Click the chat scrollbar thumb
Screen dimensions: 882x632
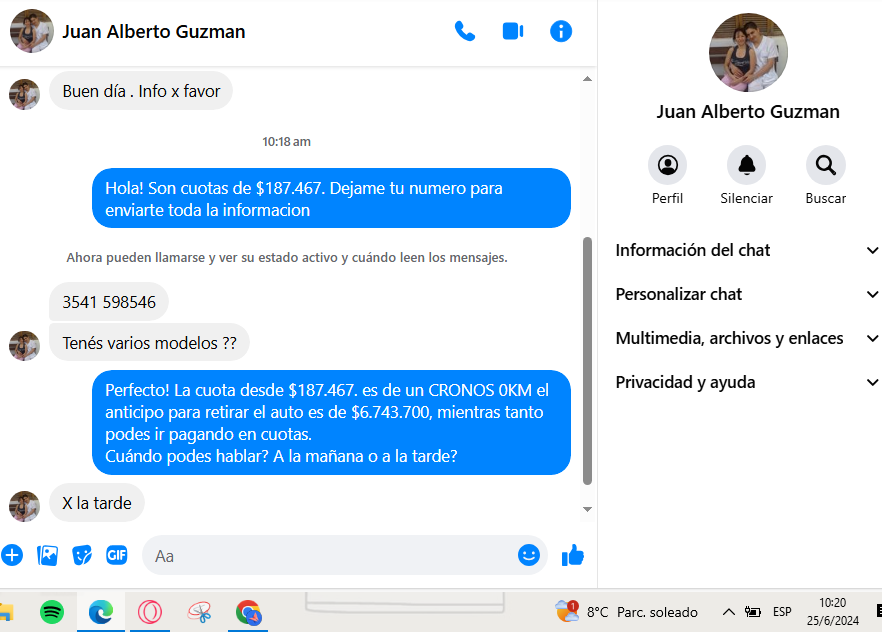(587, 360)
